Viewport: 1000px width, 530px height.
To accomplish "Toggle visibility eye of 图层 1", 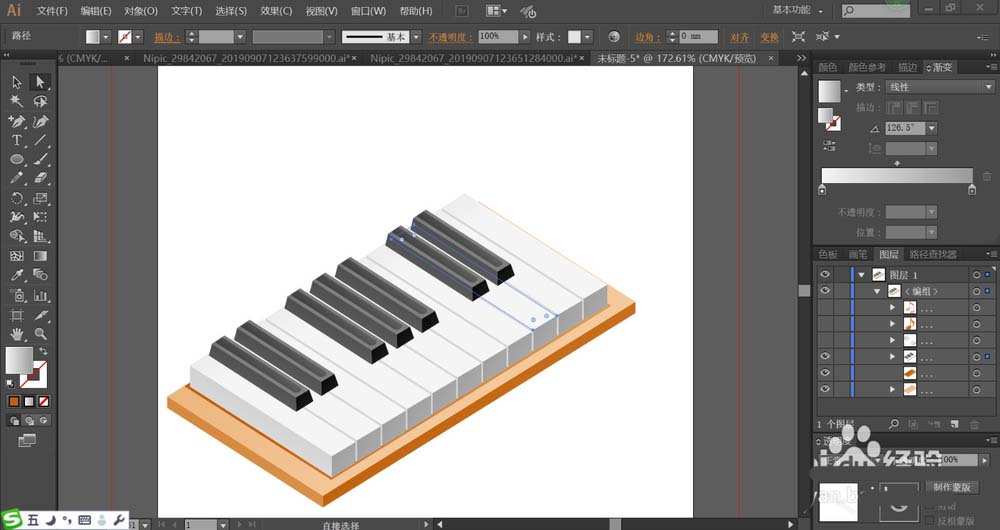I will [x=825, y=274].
